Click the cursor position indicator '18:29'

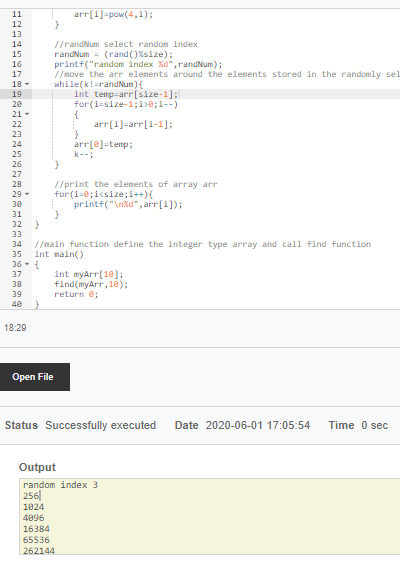(15, 328)
